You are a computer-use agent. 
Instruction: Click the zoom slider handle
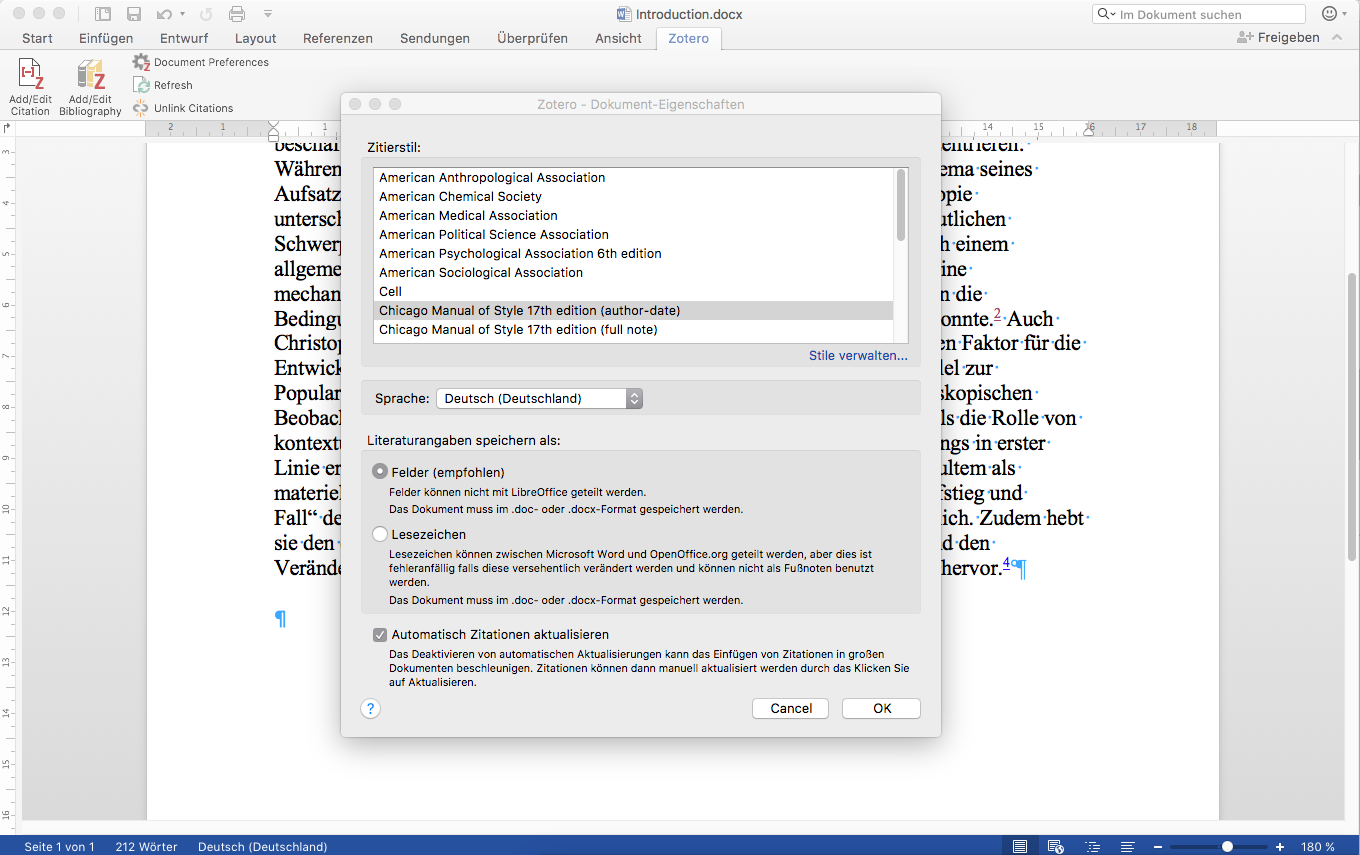[1227, 847]
